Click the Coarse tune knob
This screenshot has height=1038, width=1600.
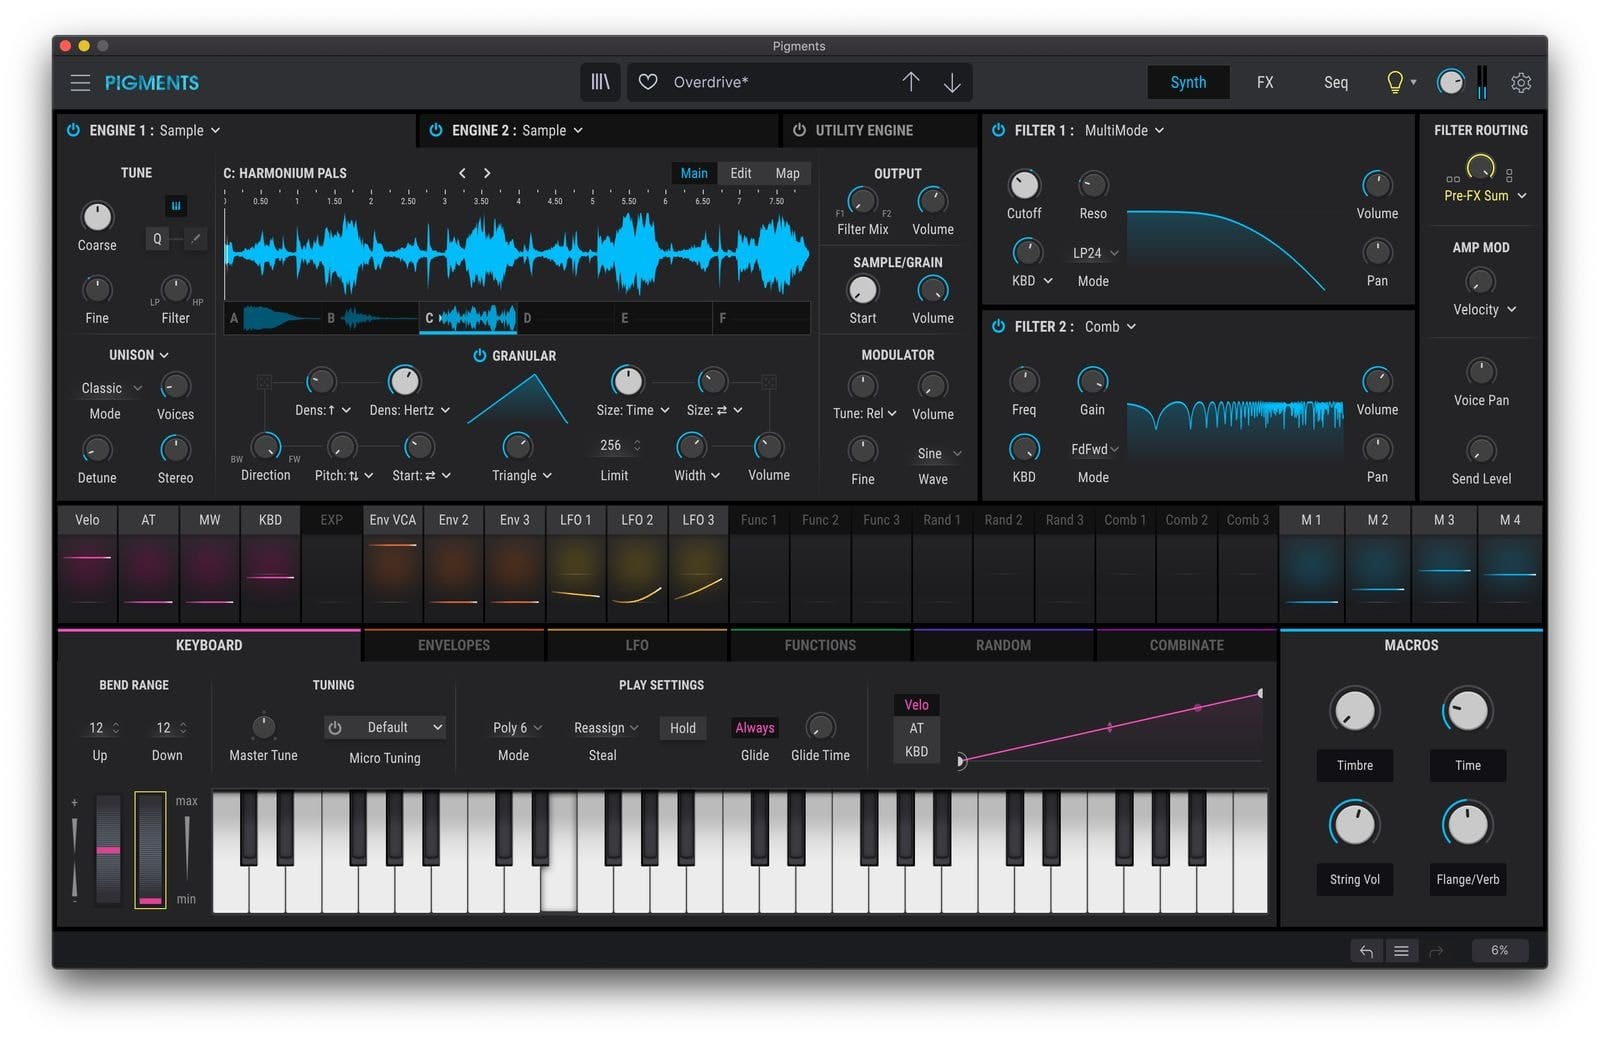[97, 216]
